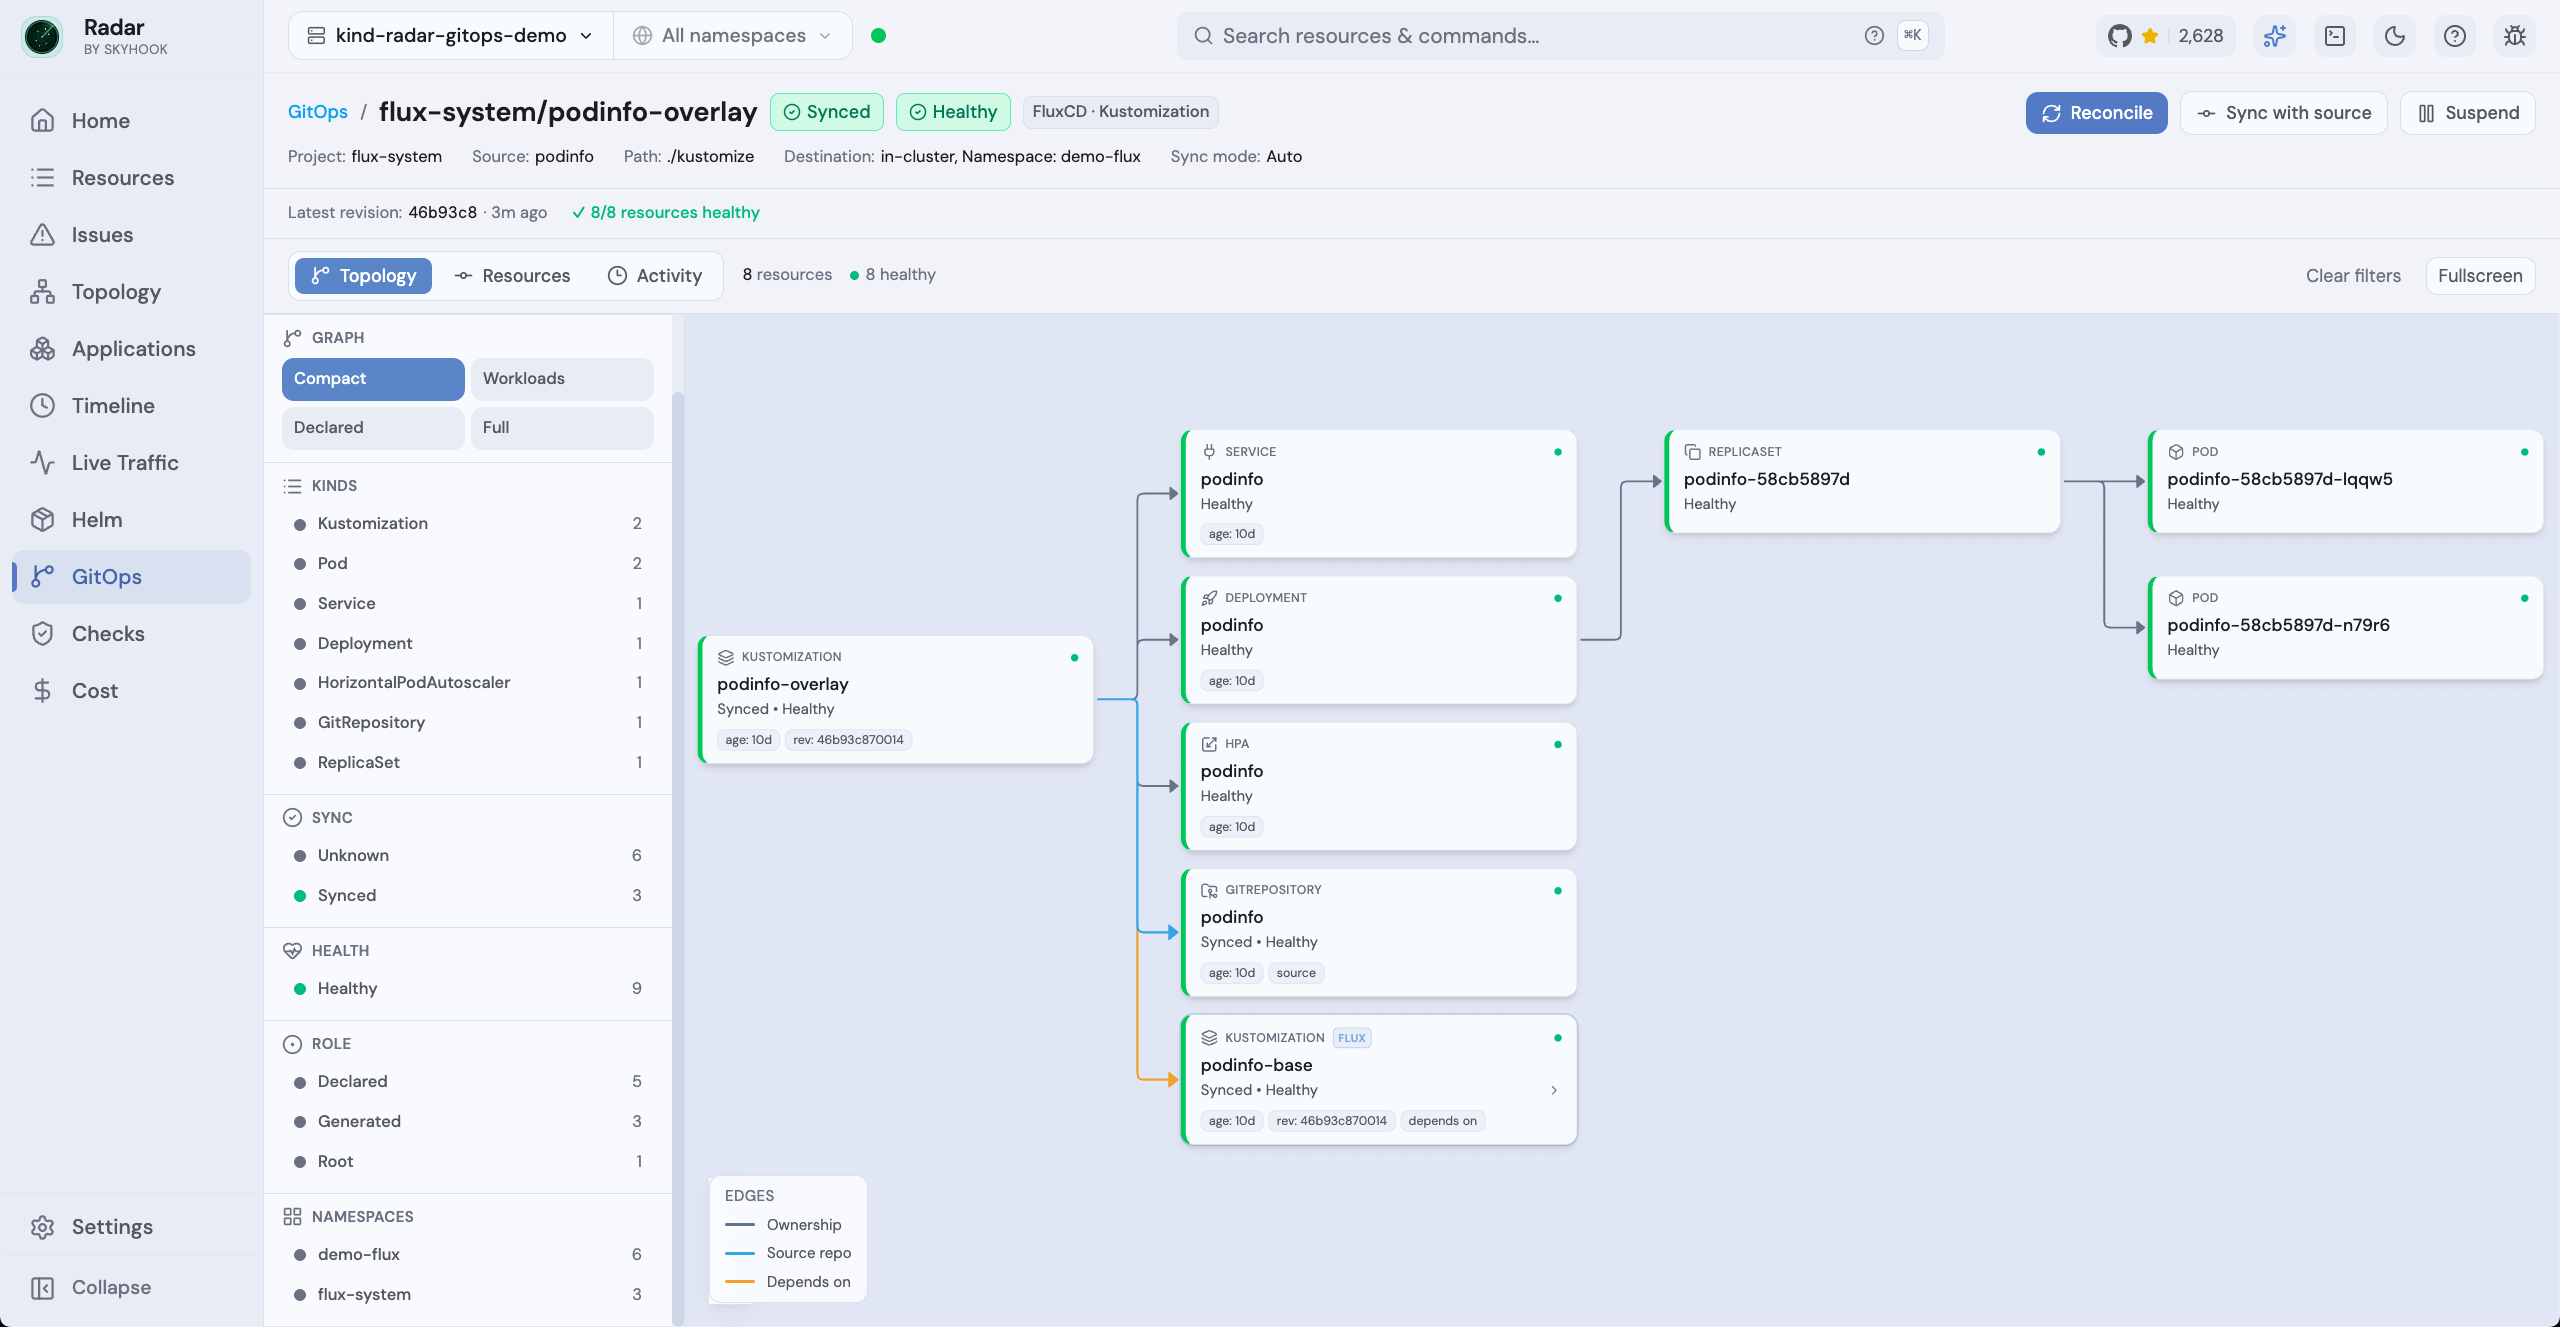2560x1327 pixels.
Task: Click the GRAPH section header icon
Action: tap(292, 338)
